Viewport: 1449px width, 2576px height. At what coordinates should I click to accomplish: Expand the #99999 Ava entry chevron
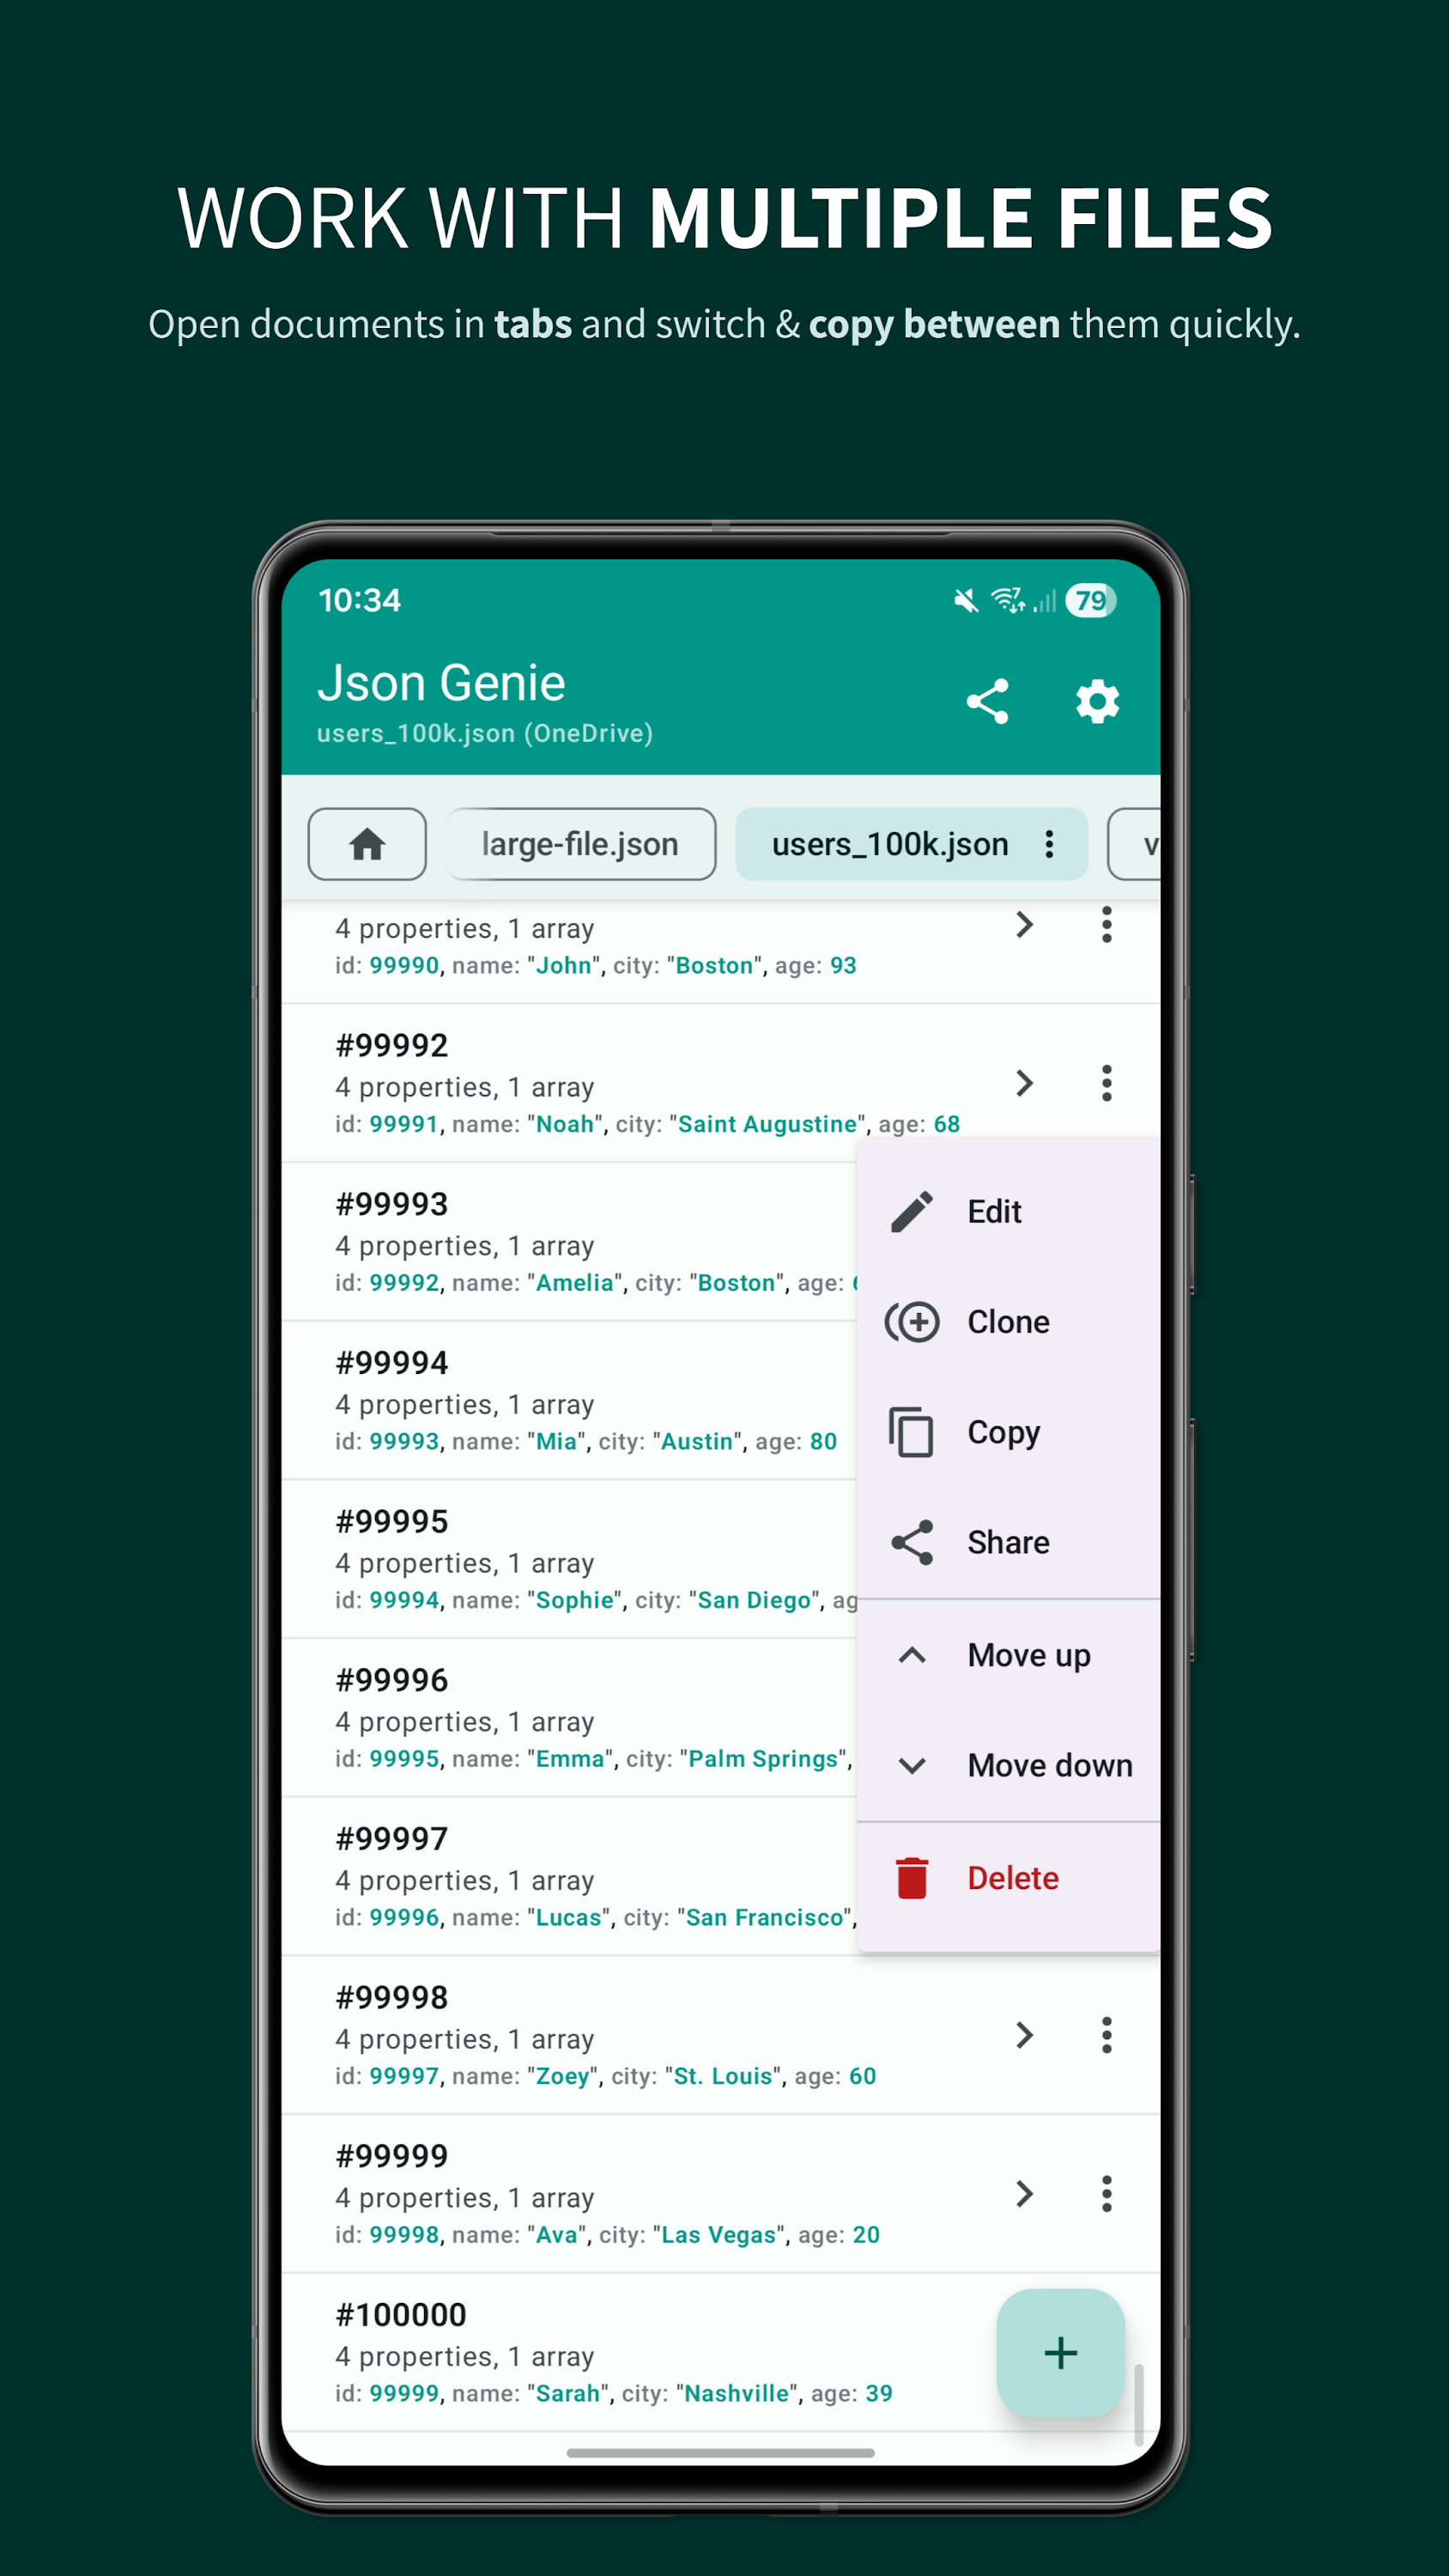point(1024,2194)
